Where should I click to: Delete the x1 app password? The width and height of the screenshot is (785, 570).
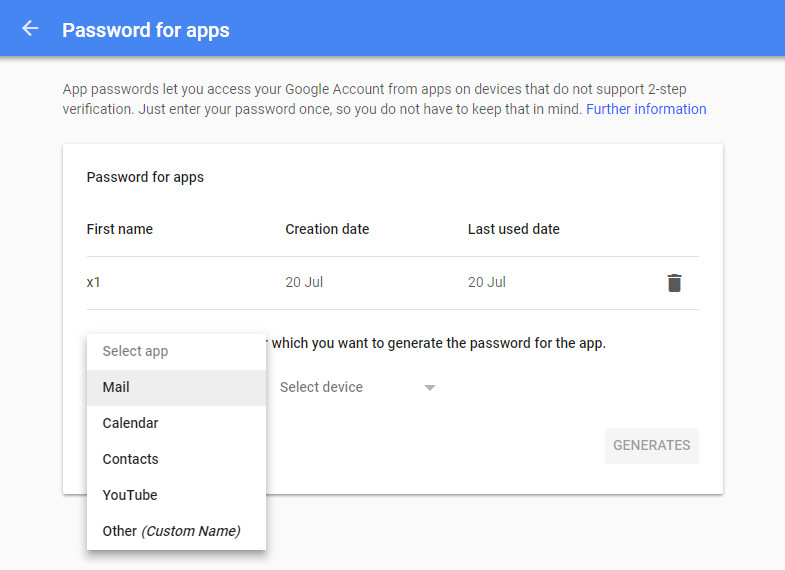tap(674, 283)
